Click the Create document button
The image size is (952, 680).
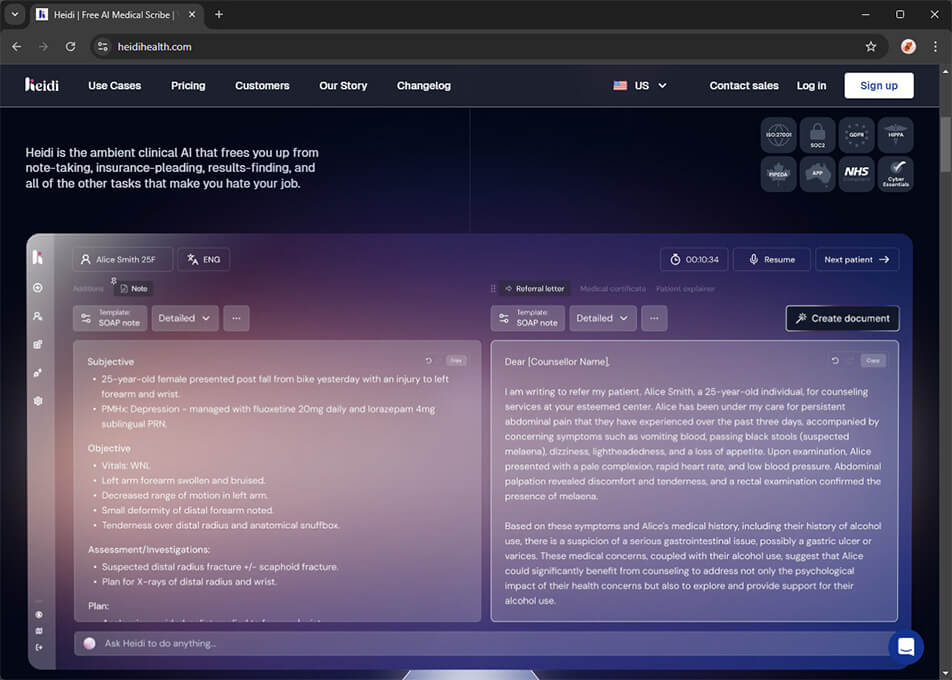[842, 318]
